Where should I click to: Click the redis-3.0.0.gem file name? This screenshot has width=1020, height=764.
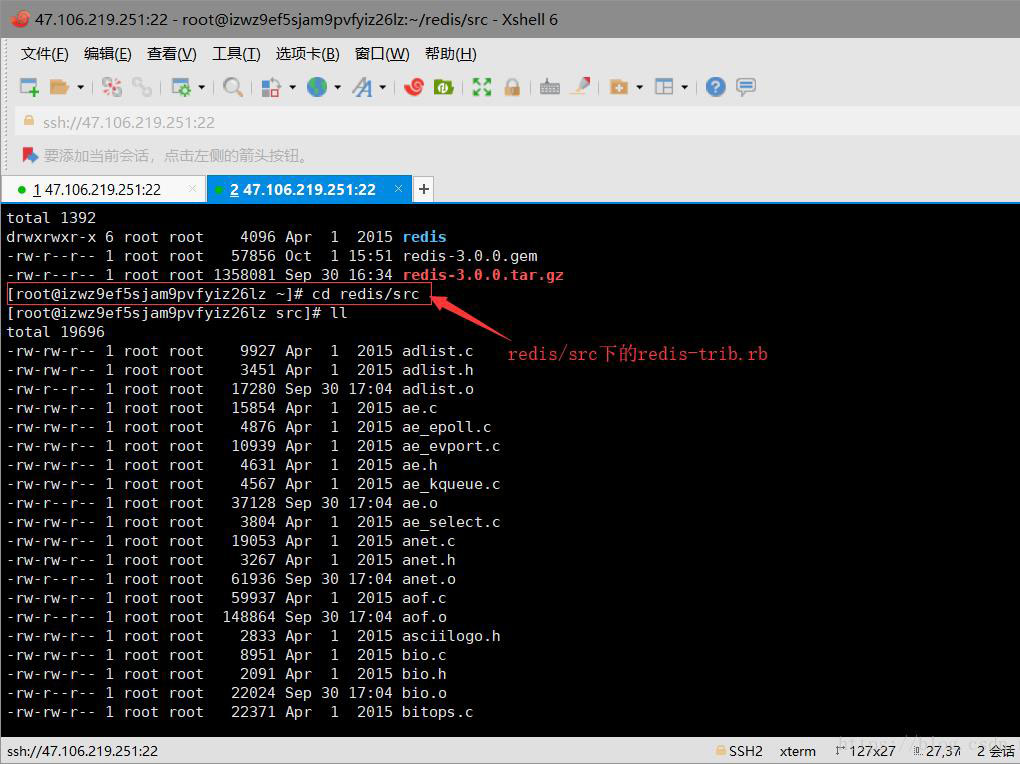(x=470, y=256)
